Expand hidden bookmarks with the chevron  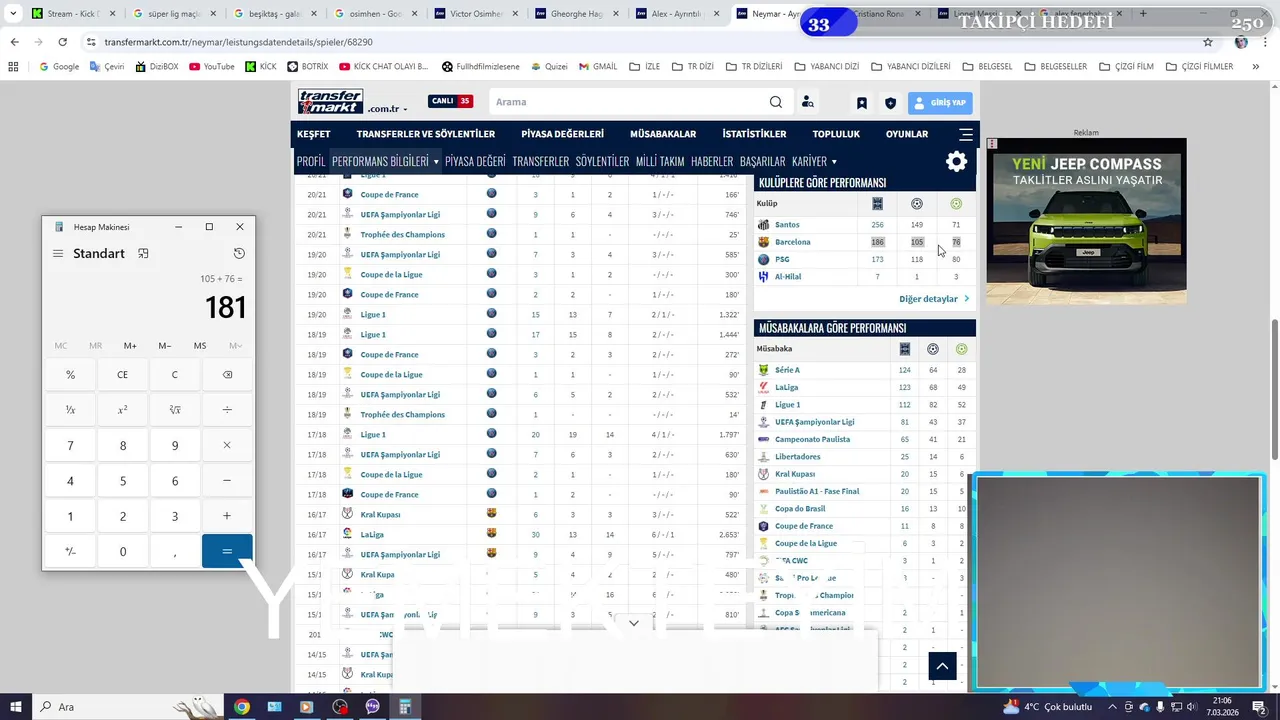click(x=1255, y=67)
